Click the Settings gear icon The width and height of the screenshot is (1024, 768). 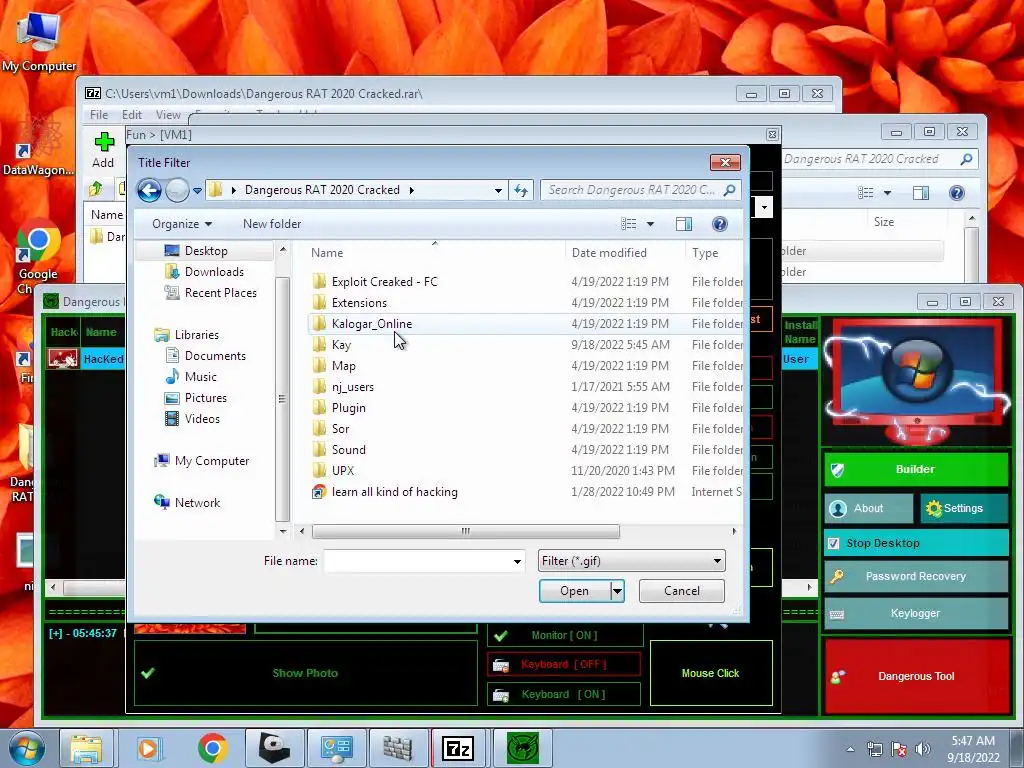934,508
